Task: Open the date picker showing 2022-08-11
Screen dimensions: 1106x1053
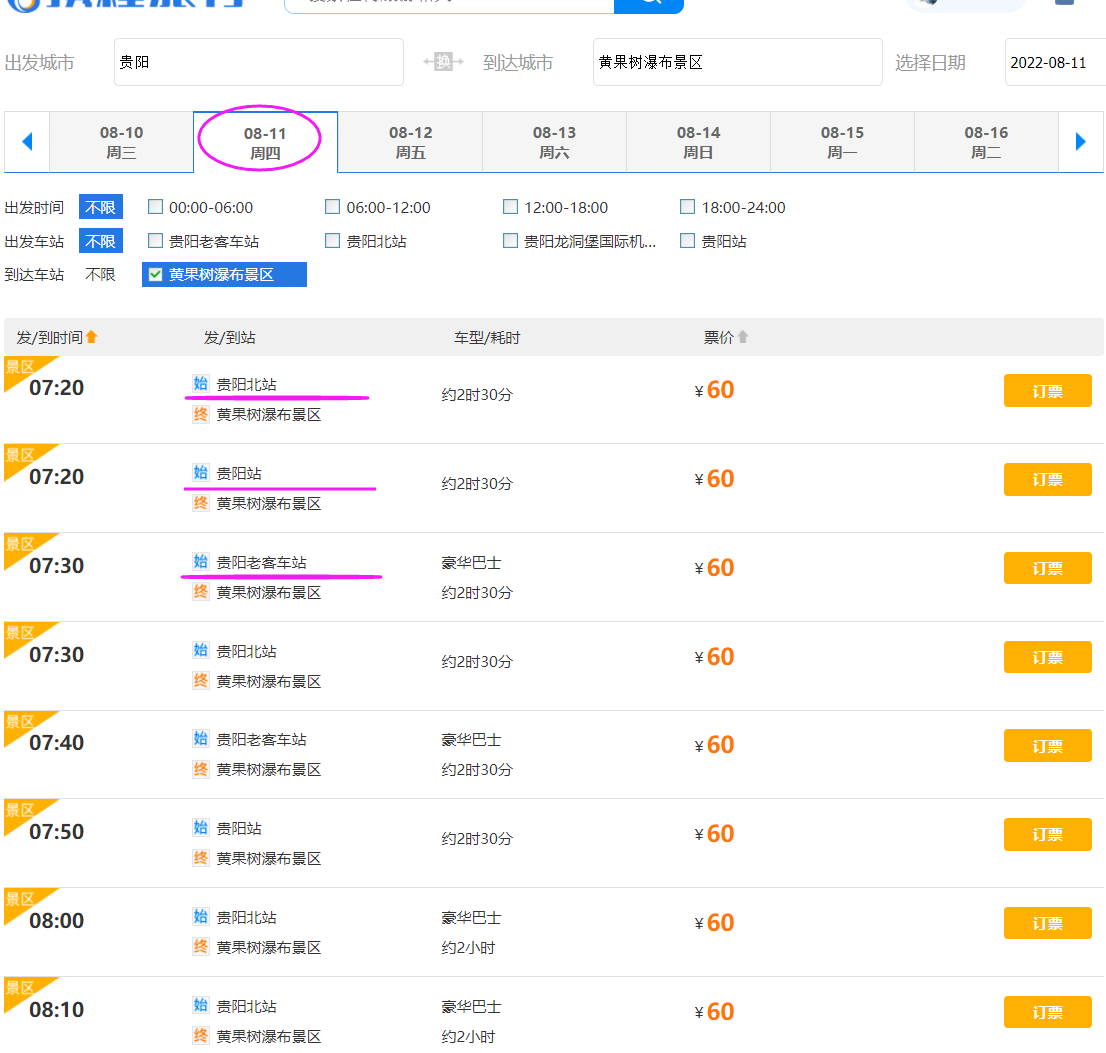Action: click(1054, 62)
